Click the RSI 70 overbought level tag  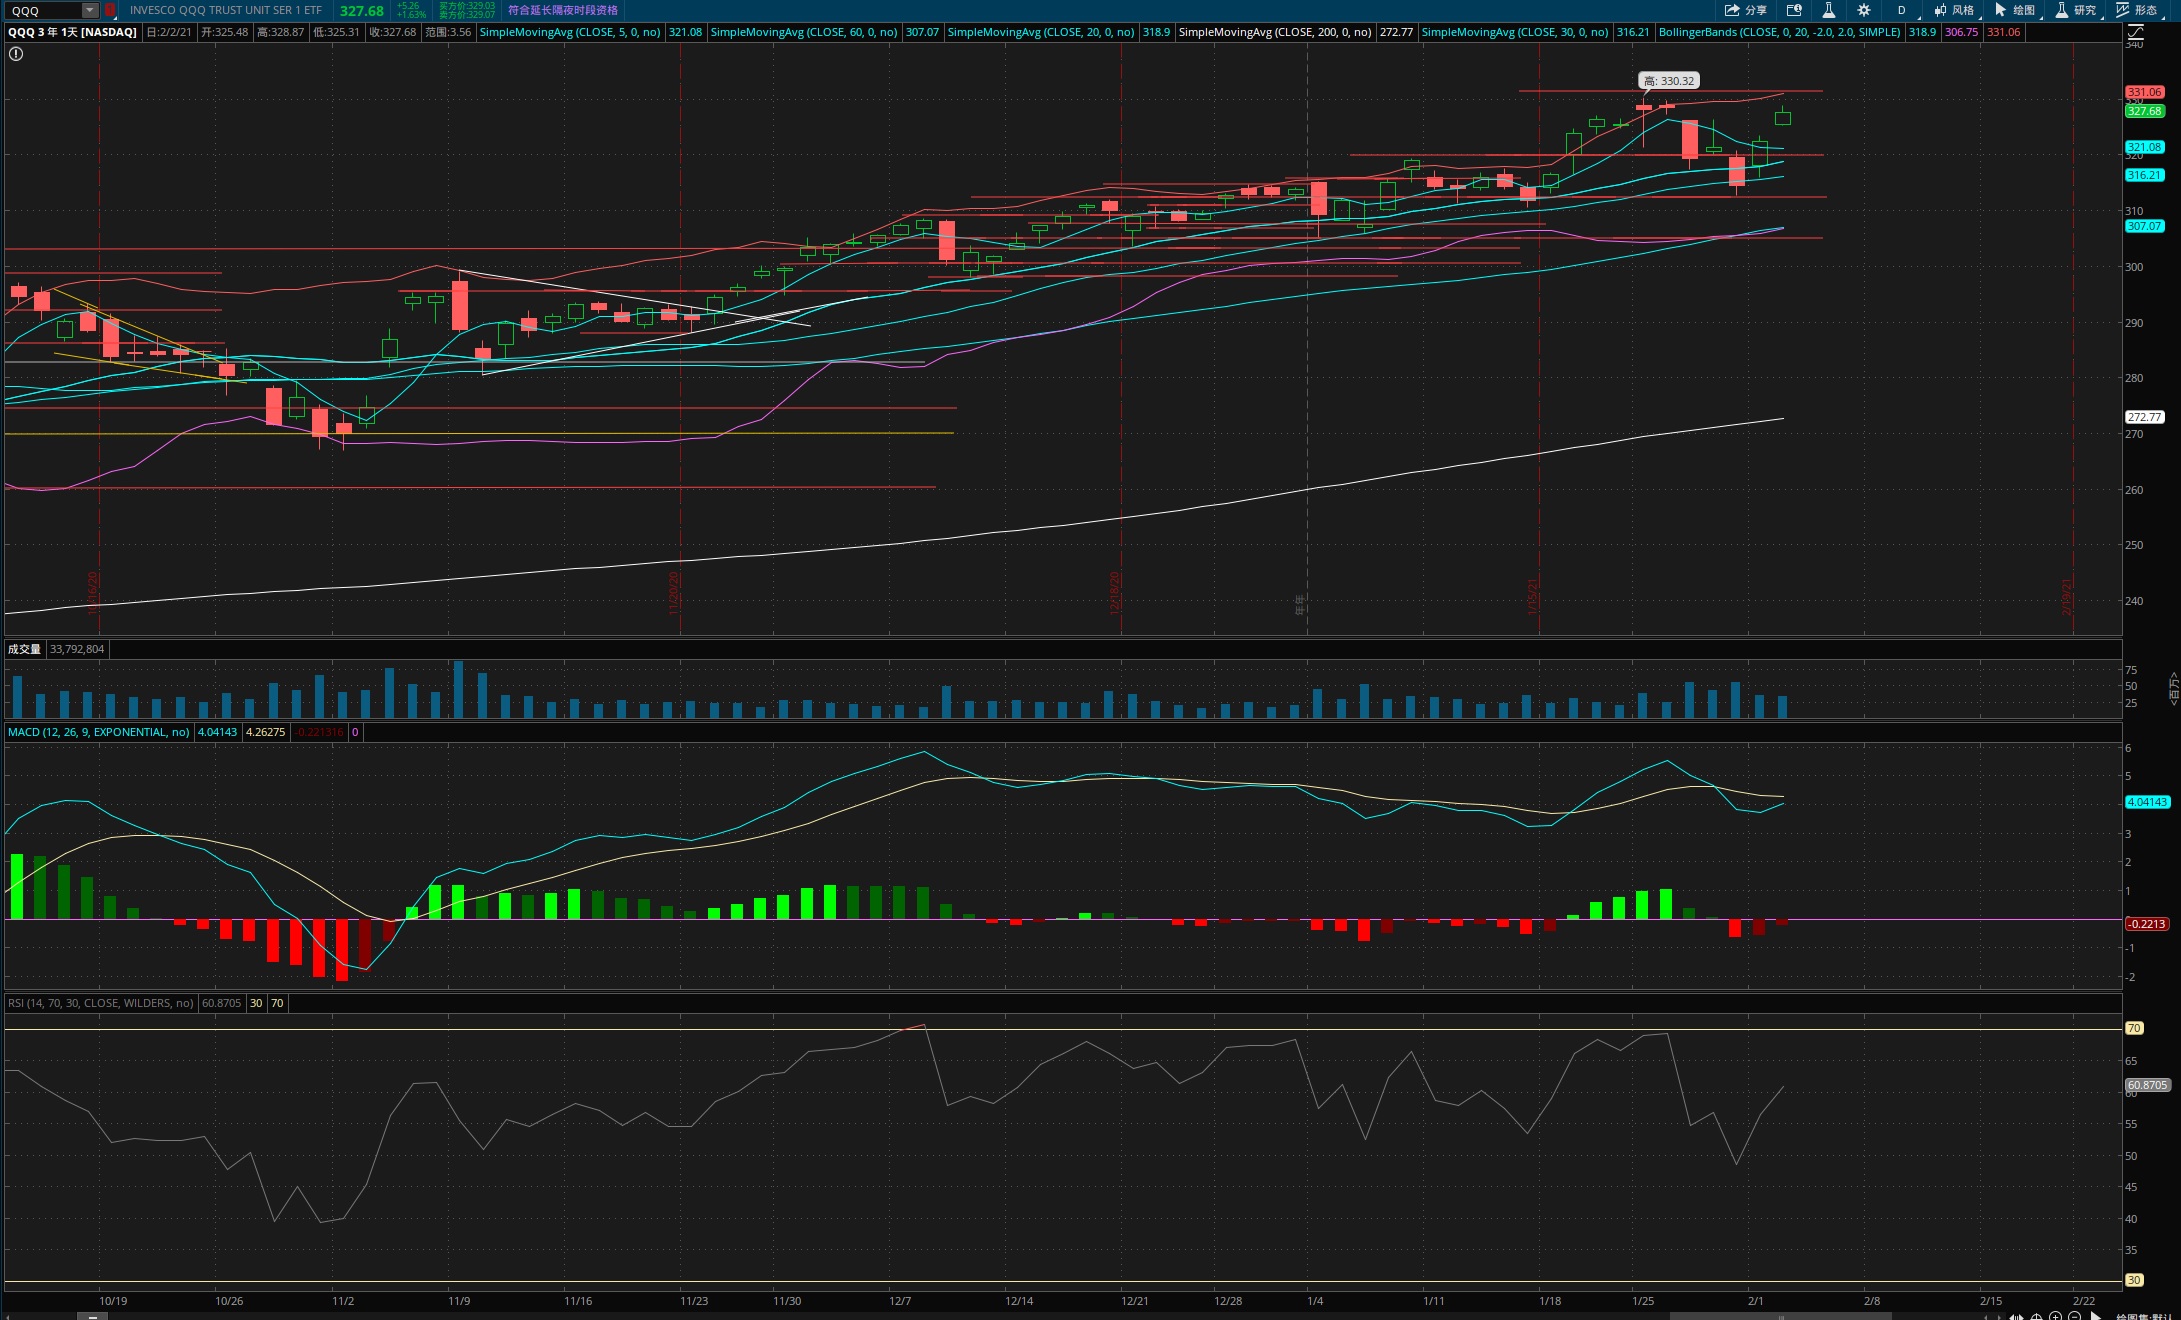2134,1028
